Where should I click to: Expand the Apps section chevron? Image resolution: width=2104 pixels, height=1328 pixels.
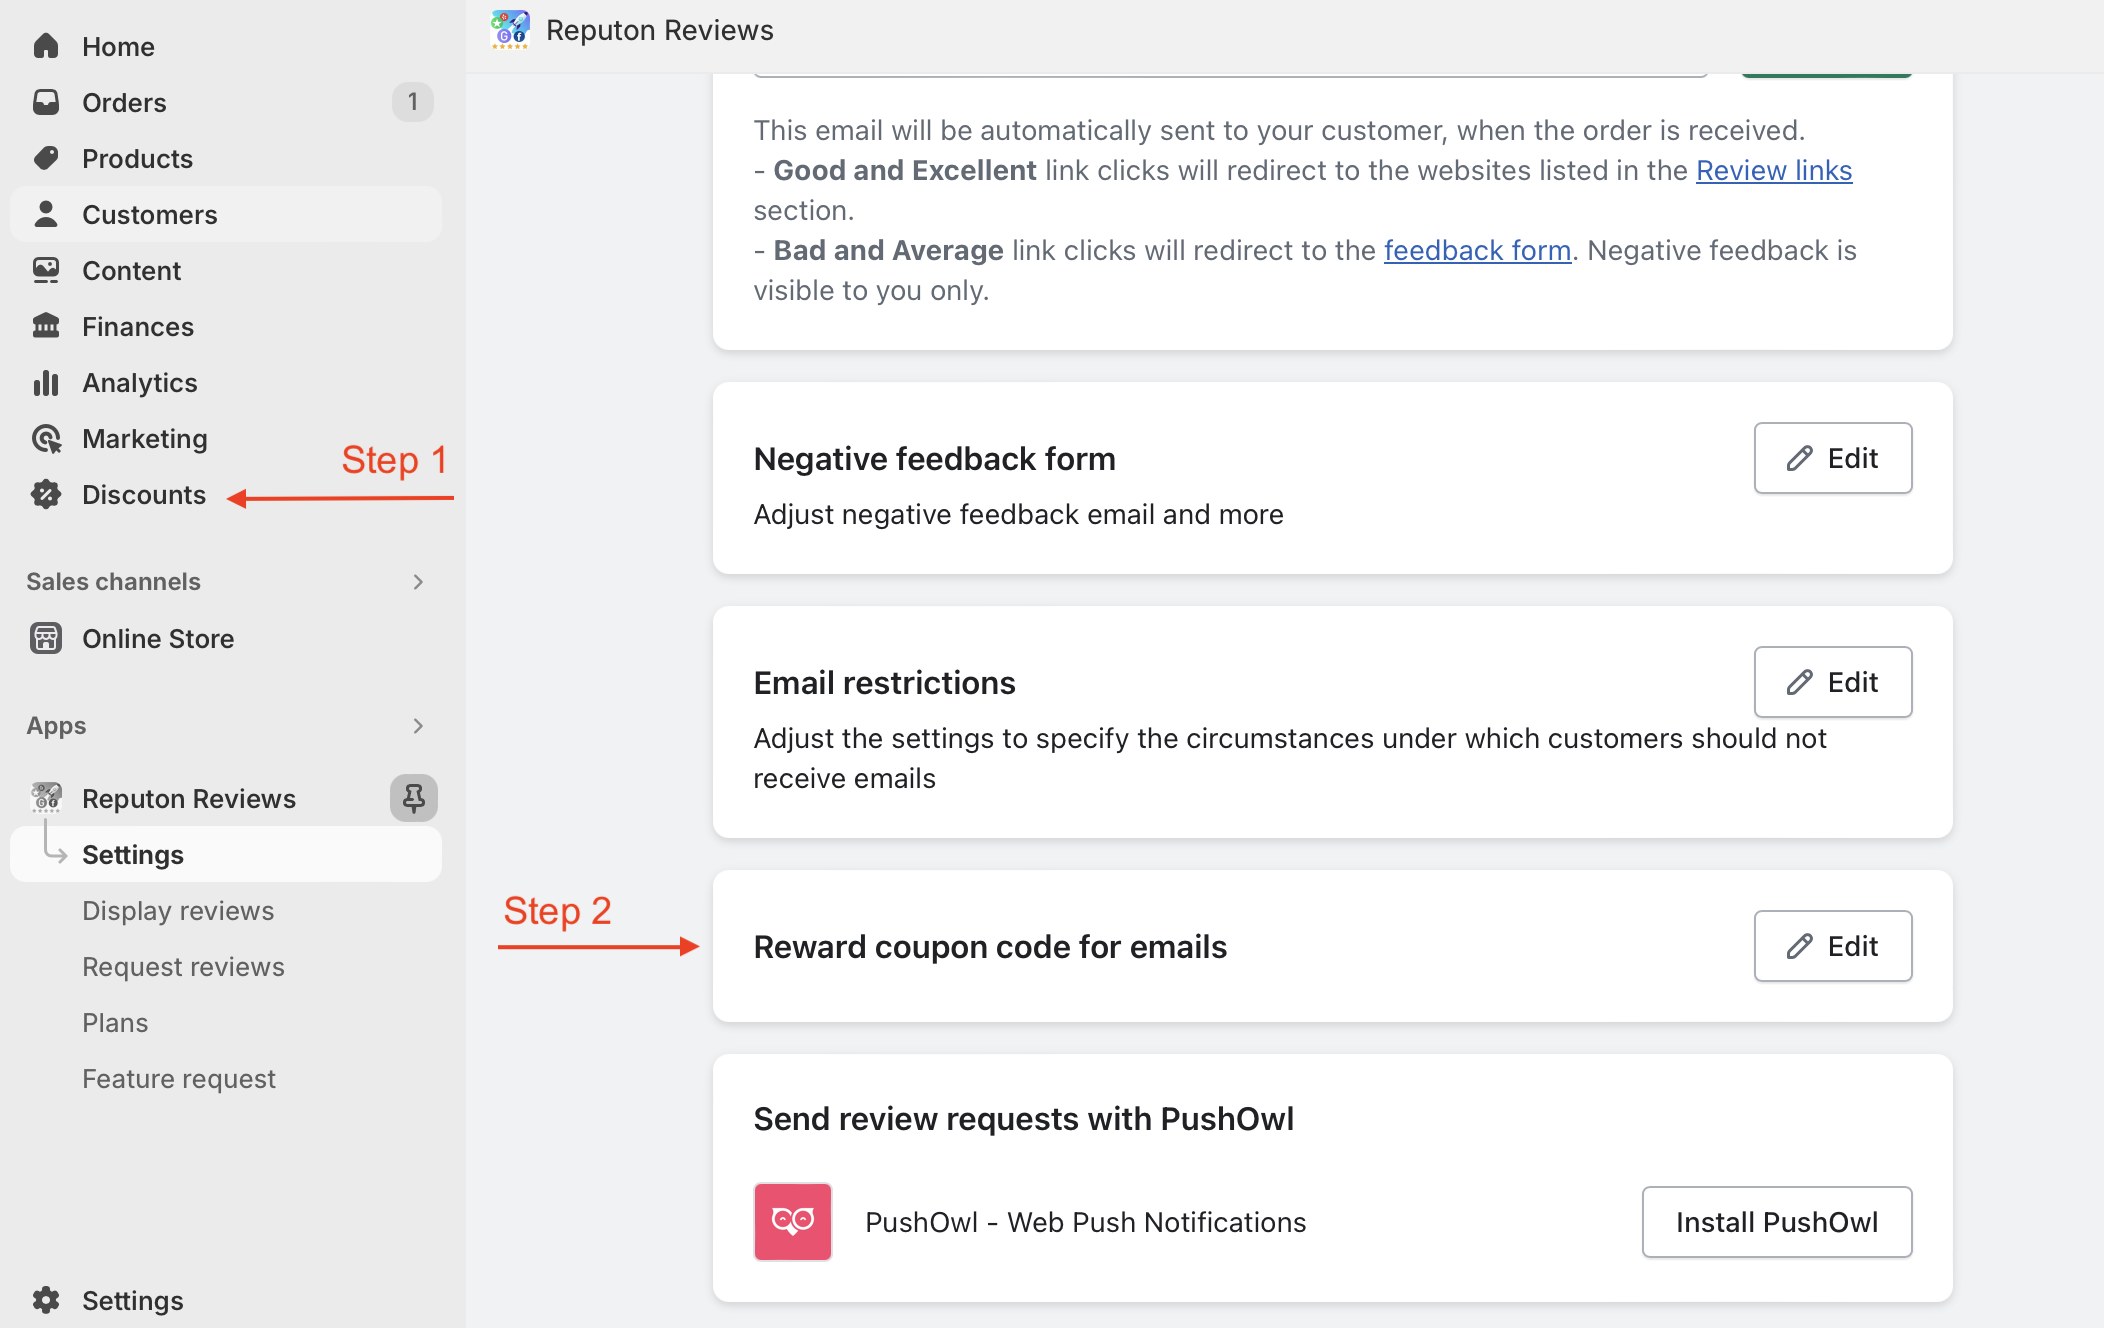[x=418, y=726]
